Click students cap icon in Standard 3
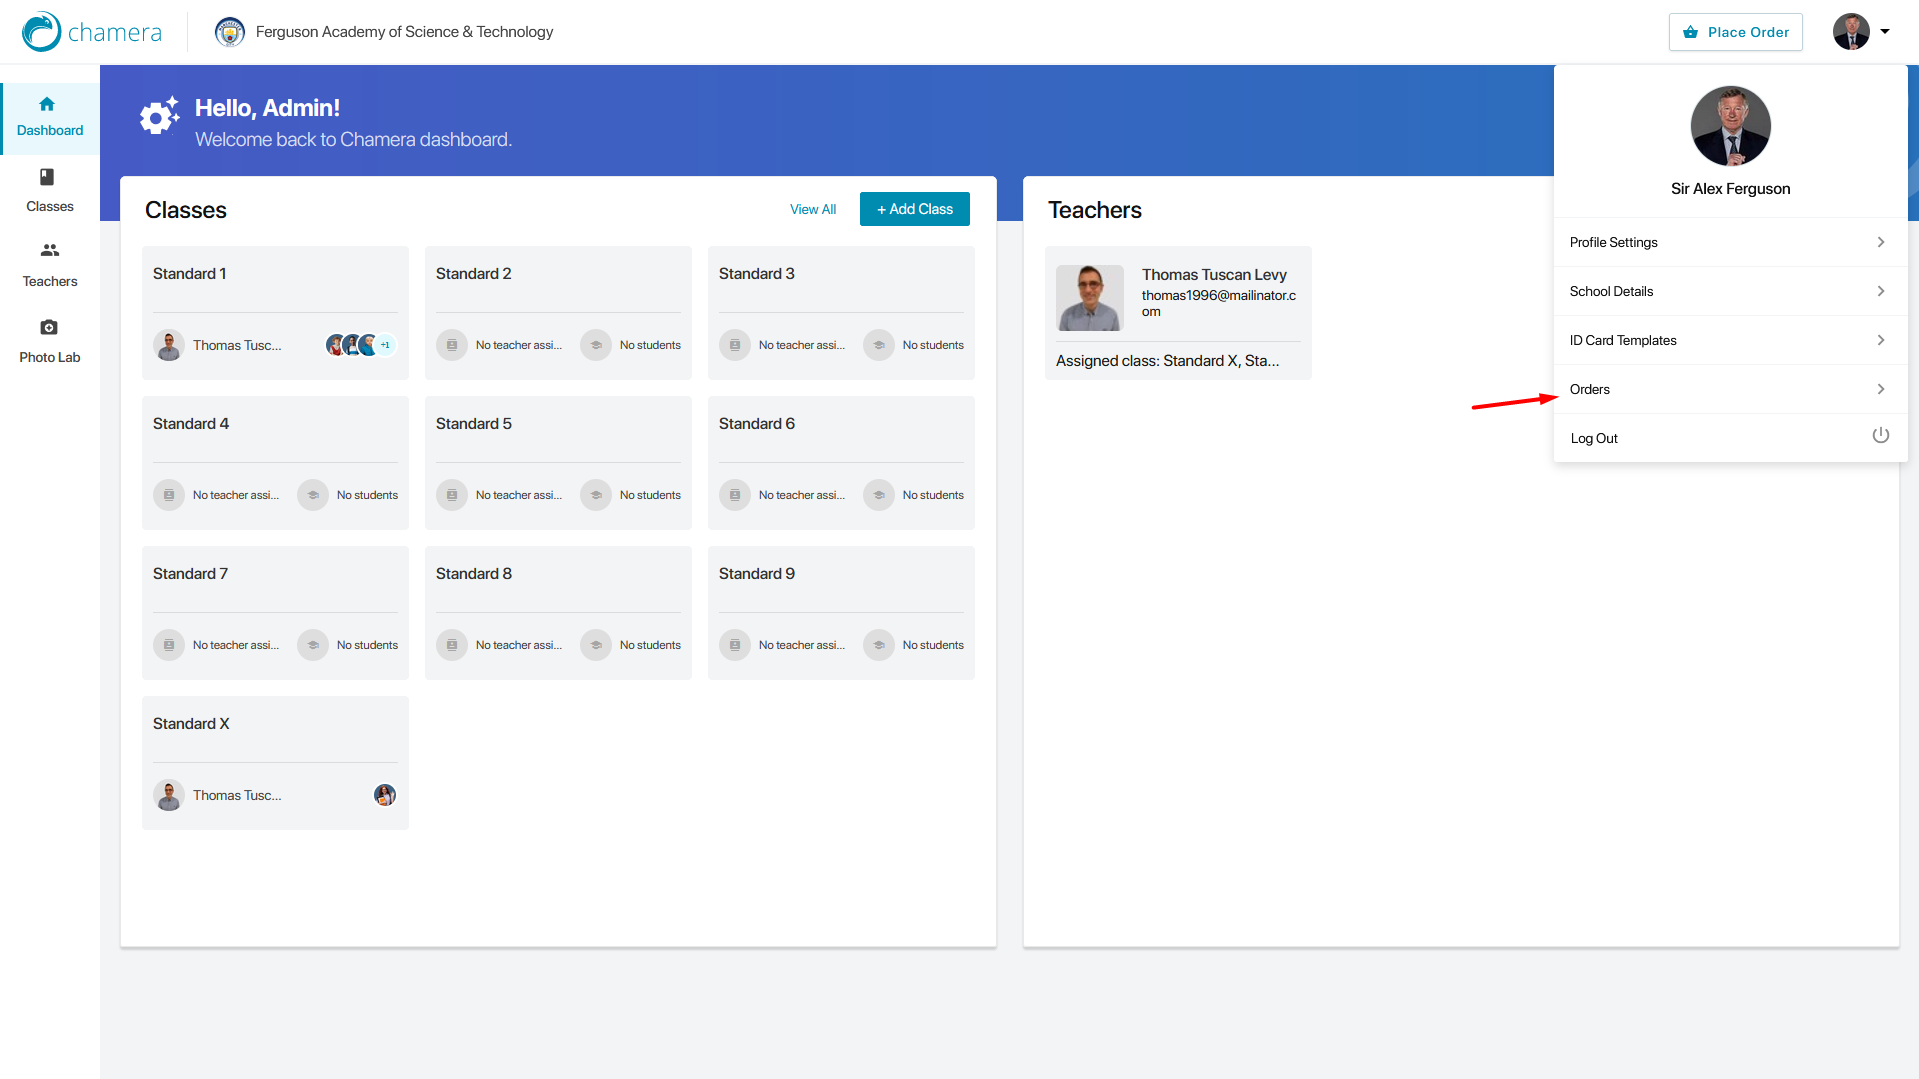The width and height of the screenshot is (1919, 1079). [x=879, y=345]
